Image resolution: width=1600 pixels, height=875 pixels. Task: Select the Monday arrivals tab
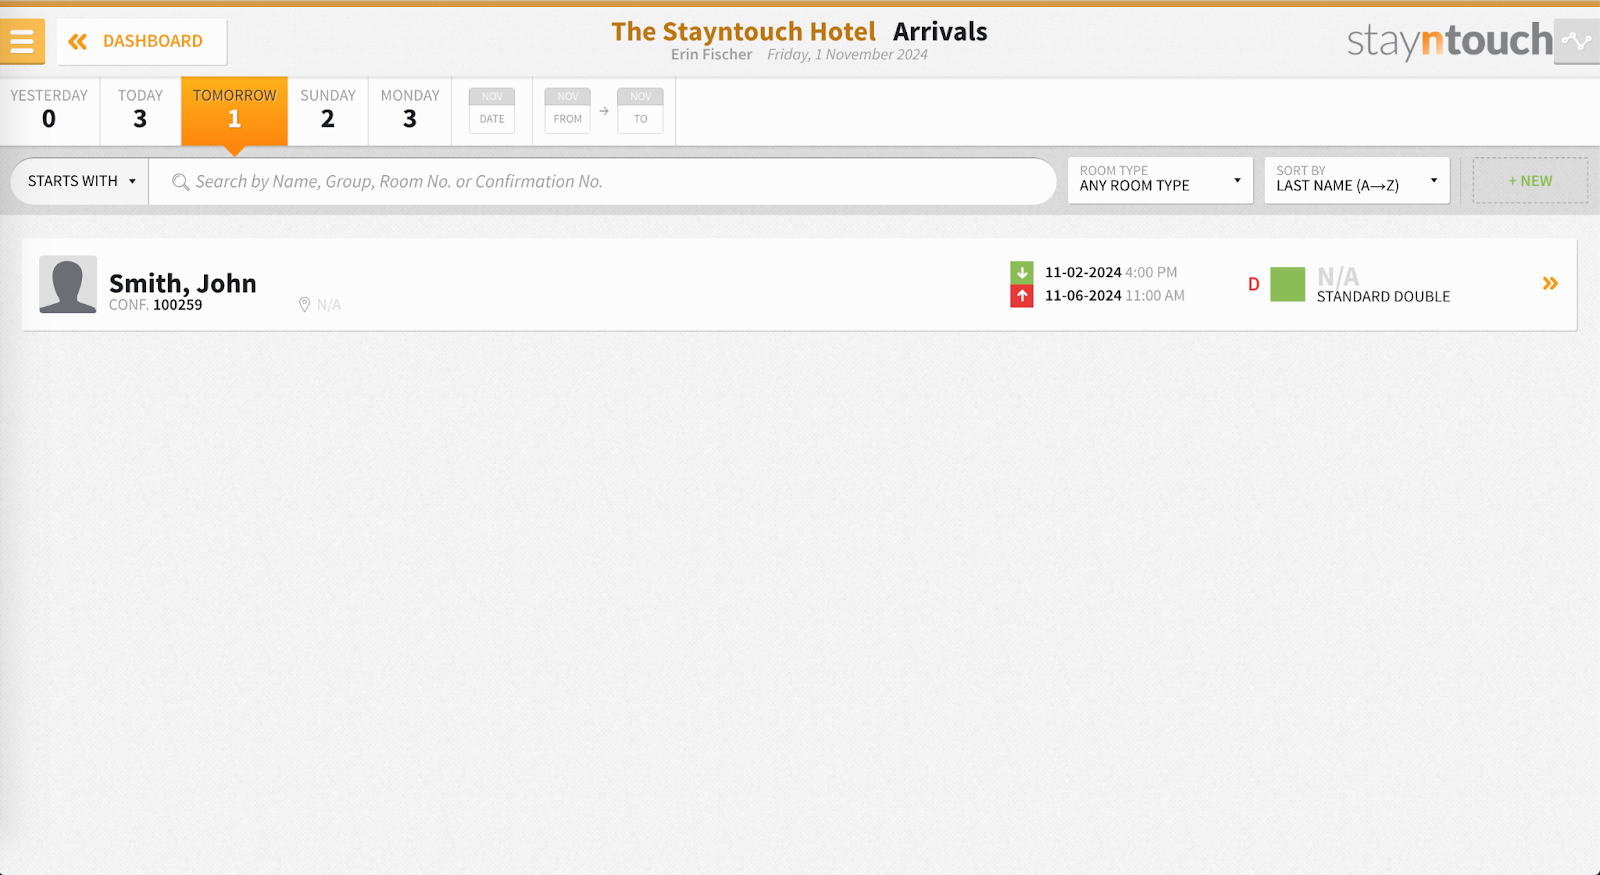tap(410, 111)
